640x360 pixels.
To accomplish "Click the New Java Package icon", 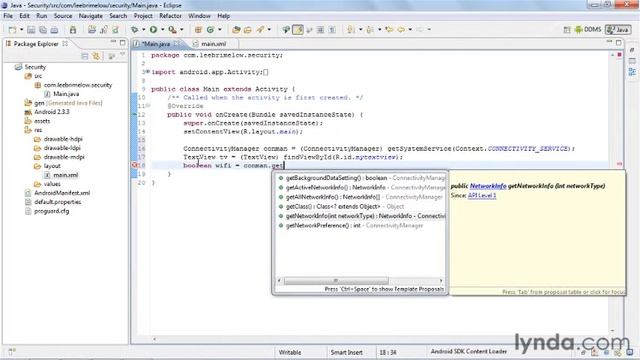I will pyautogui.click(x=198, y=30).
